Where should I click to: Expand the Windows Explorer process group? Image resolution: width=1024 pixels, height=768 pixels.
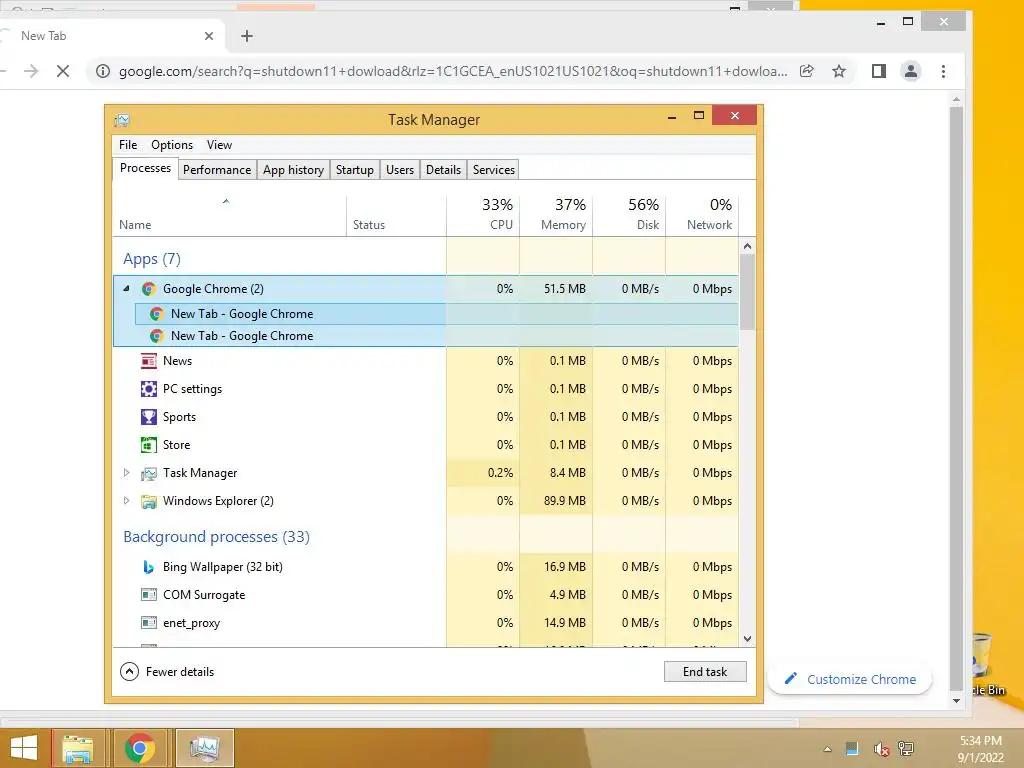(x=127, y=501)
